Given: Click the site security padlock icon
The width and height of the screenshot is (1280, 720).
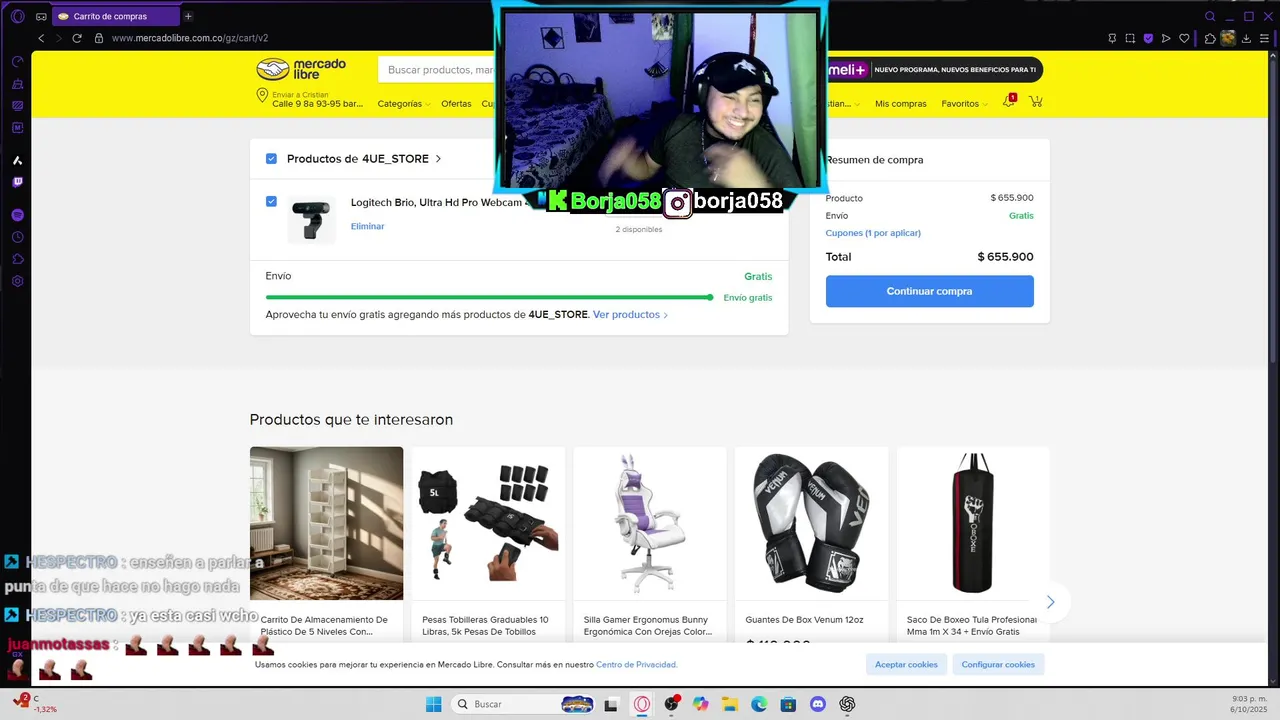Looking at the screenshot, I should click(99, 38).
